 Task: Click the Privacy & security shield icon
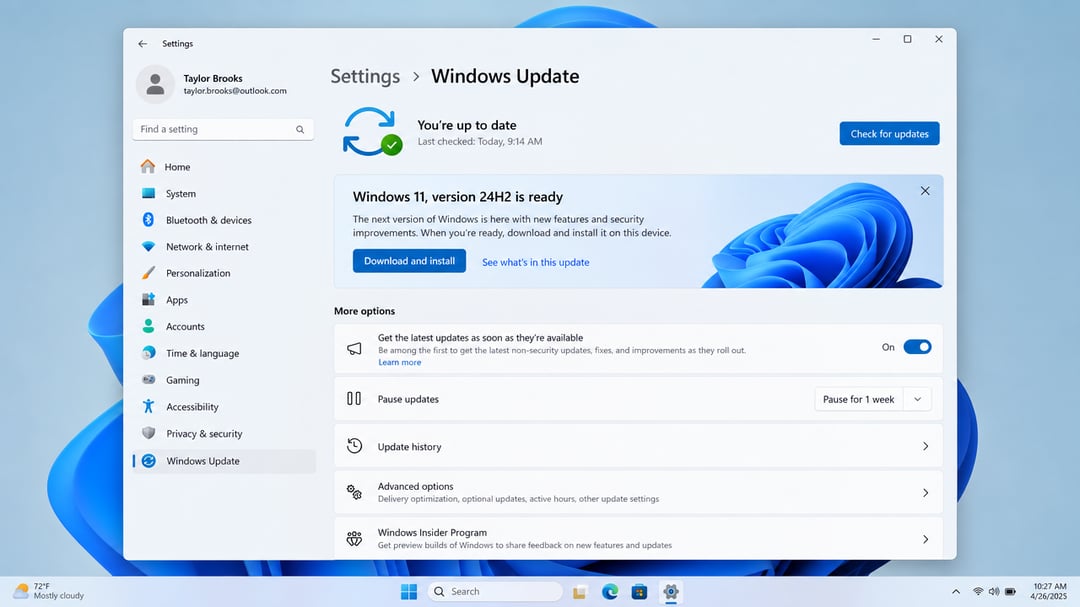(148, 433)
